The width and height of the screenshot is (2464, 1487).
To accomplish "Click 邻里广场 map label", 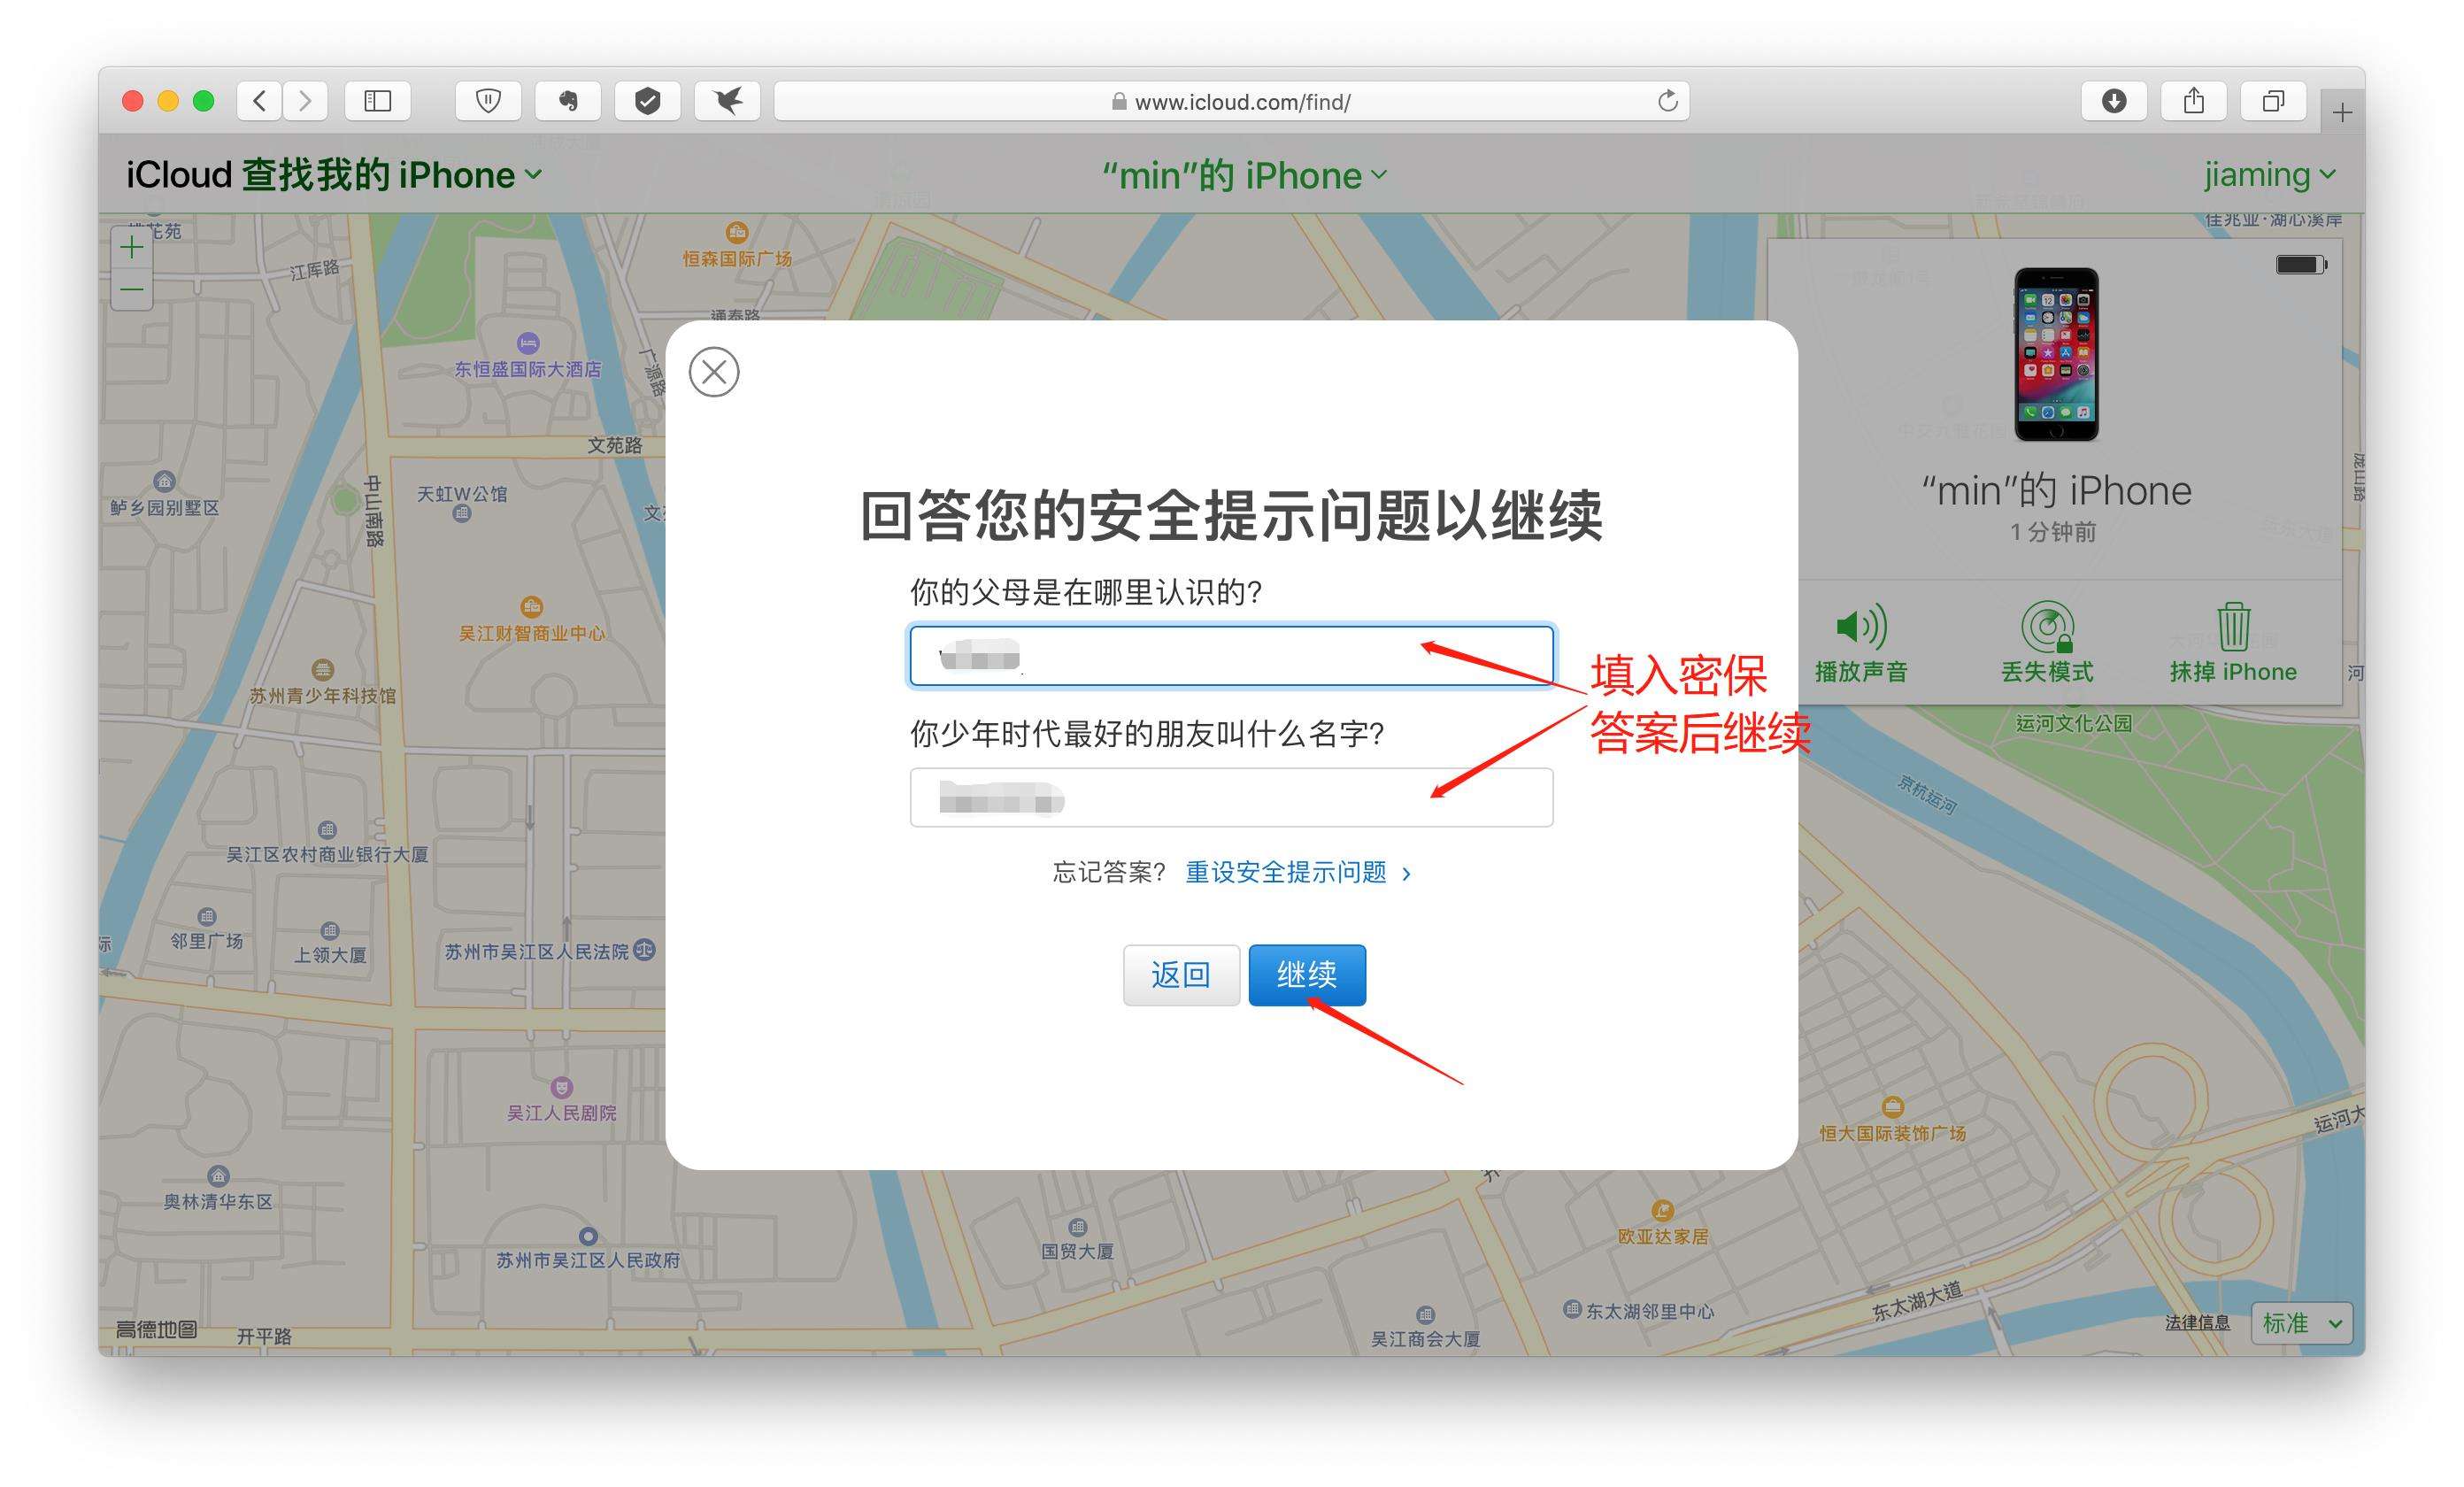I will [207, 941].
